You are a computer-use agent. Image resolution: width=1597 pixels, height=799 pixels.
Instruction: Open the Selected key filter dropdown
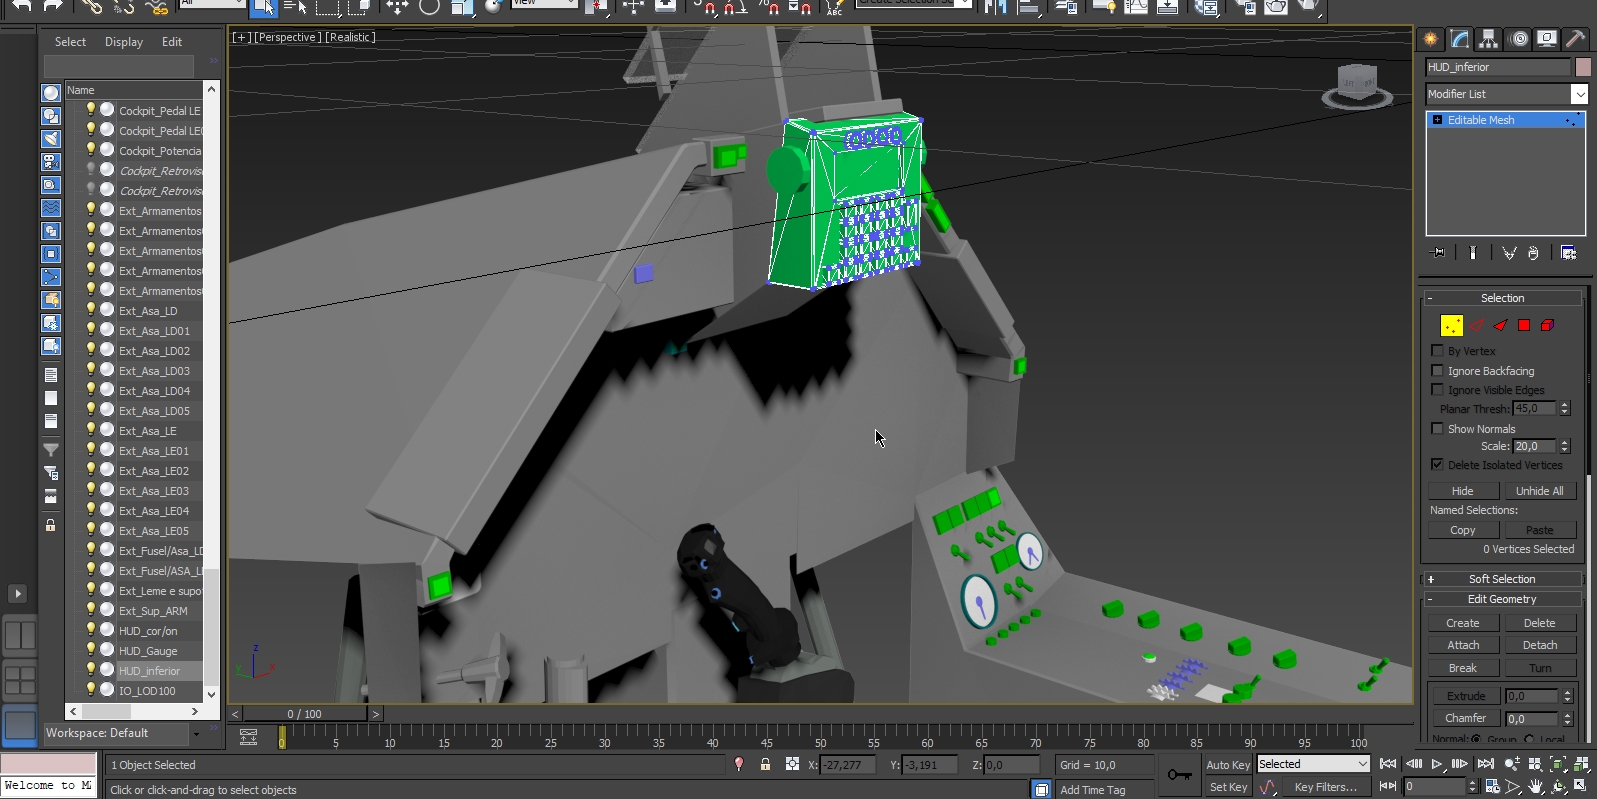pos(1312,764)
